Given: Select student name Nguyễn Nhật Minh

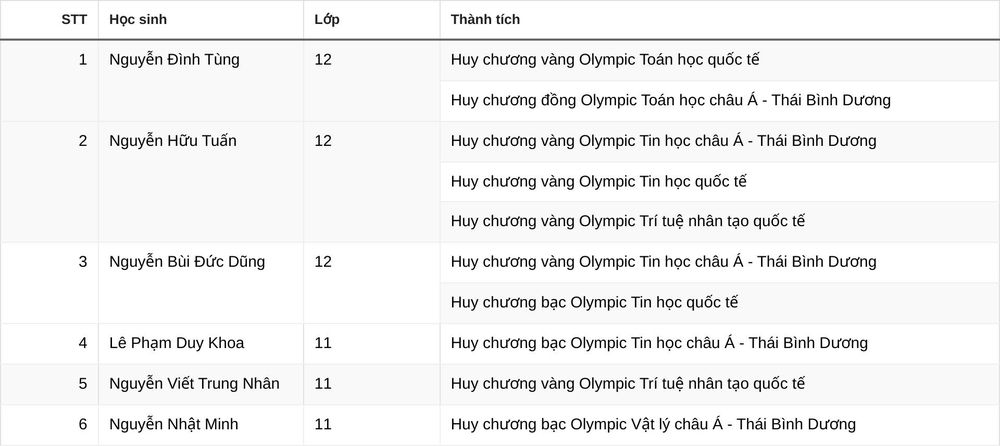Looking at the screenshot, I should 173,424.
